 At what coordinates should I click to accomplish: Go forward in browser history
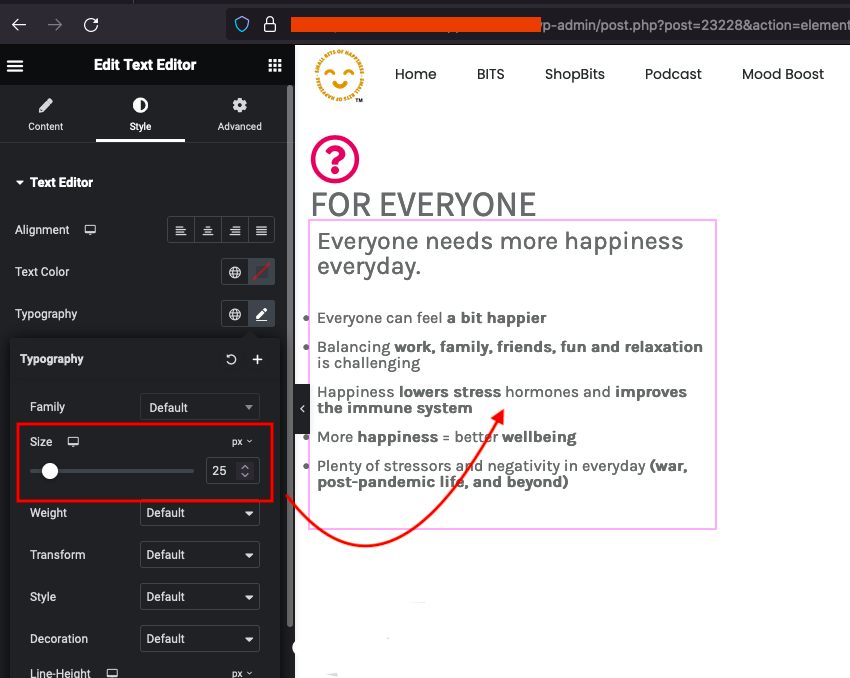coord(55,24)
